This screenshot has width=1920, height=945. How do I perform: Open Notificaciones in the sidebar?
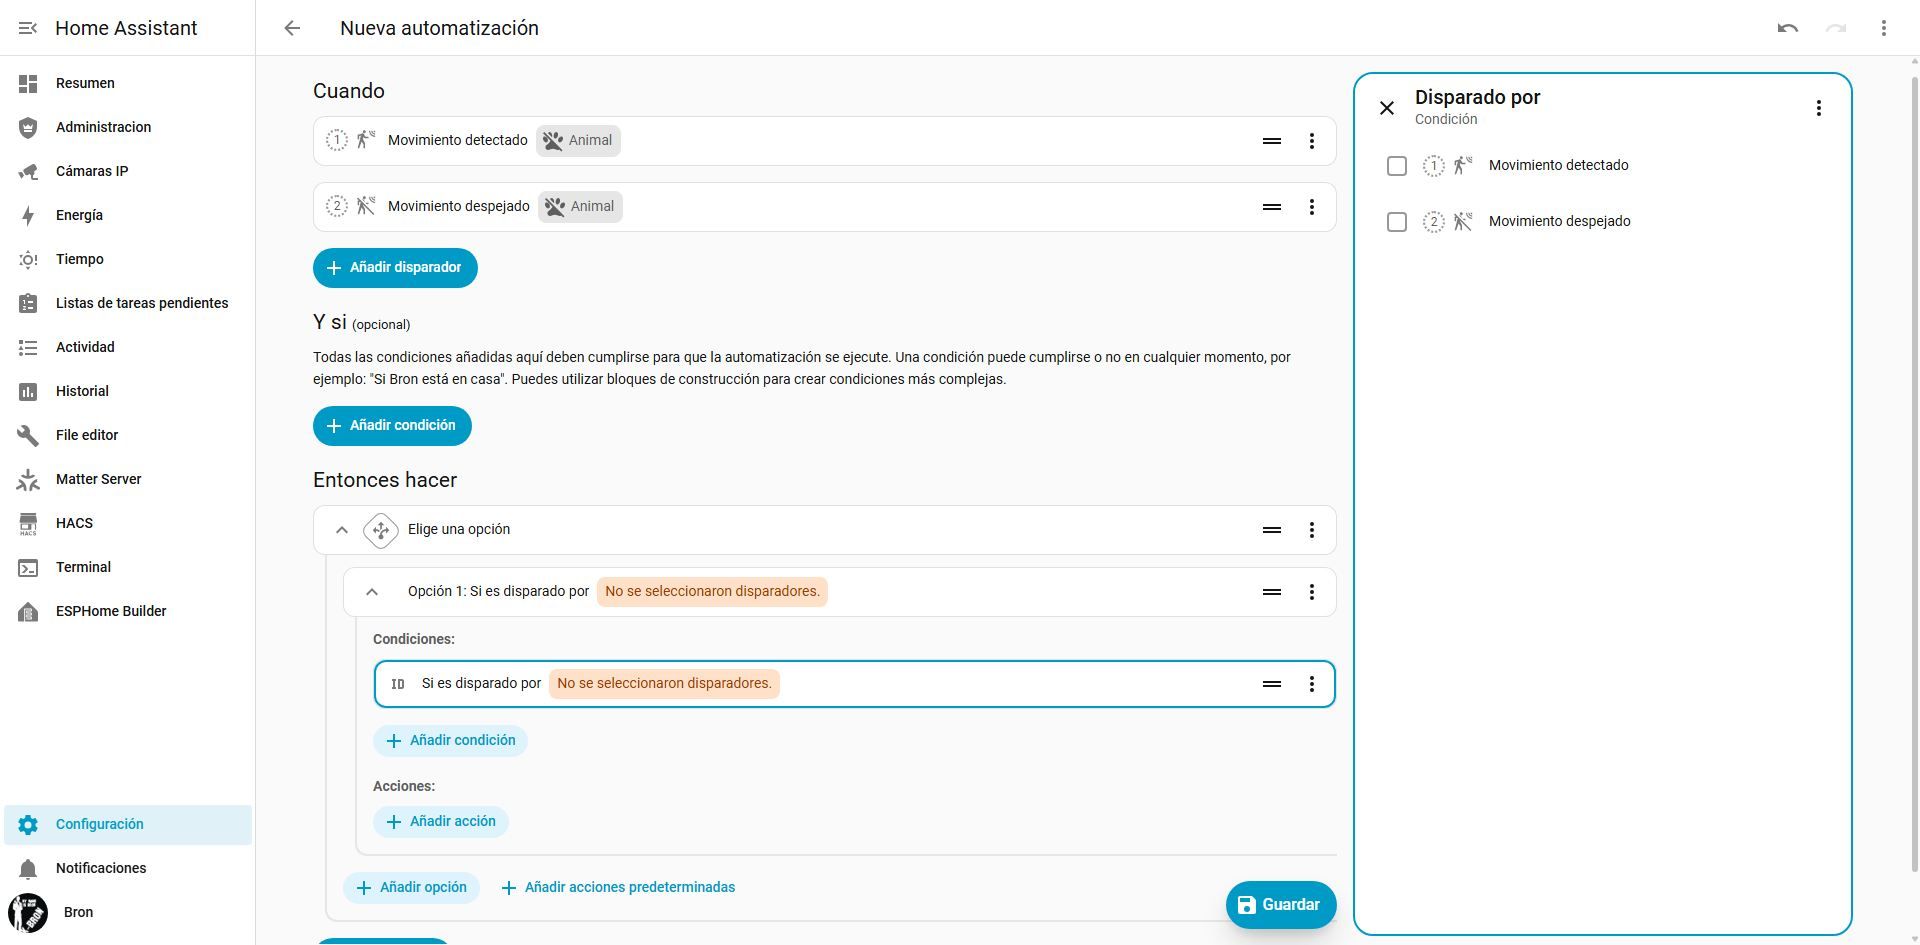pyautogui.click(x=128, y=868)
